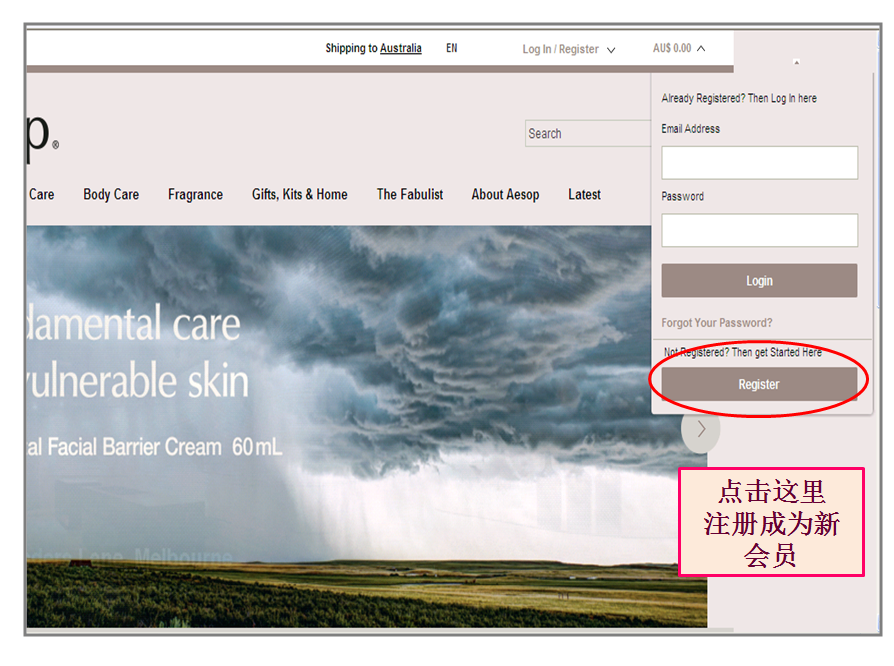The height and width of the screenshot is (666, 894).
Task: Click the carousel next arrow
Action: (701, 428)
